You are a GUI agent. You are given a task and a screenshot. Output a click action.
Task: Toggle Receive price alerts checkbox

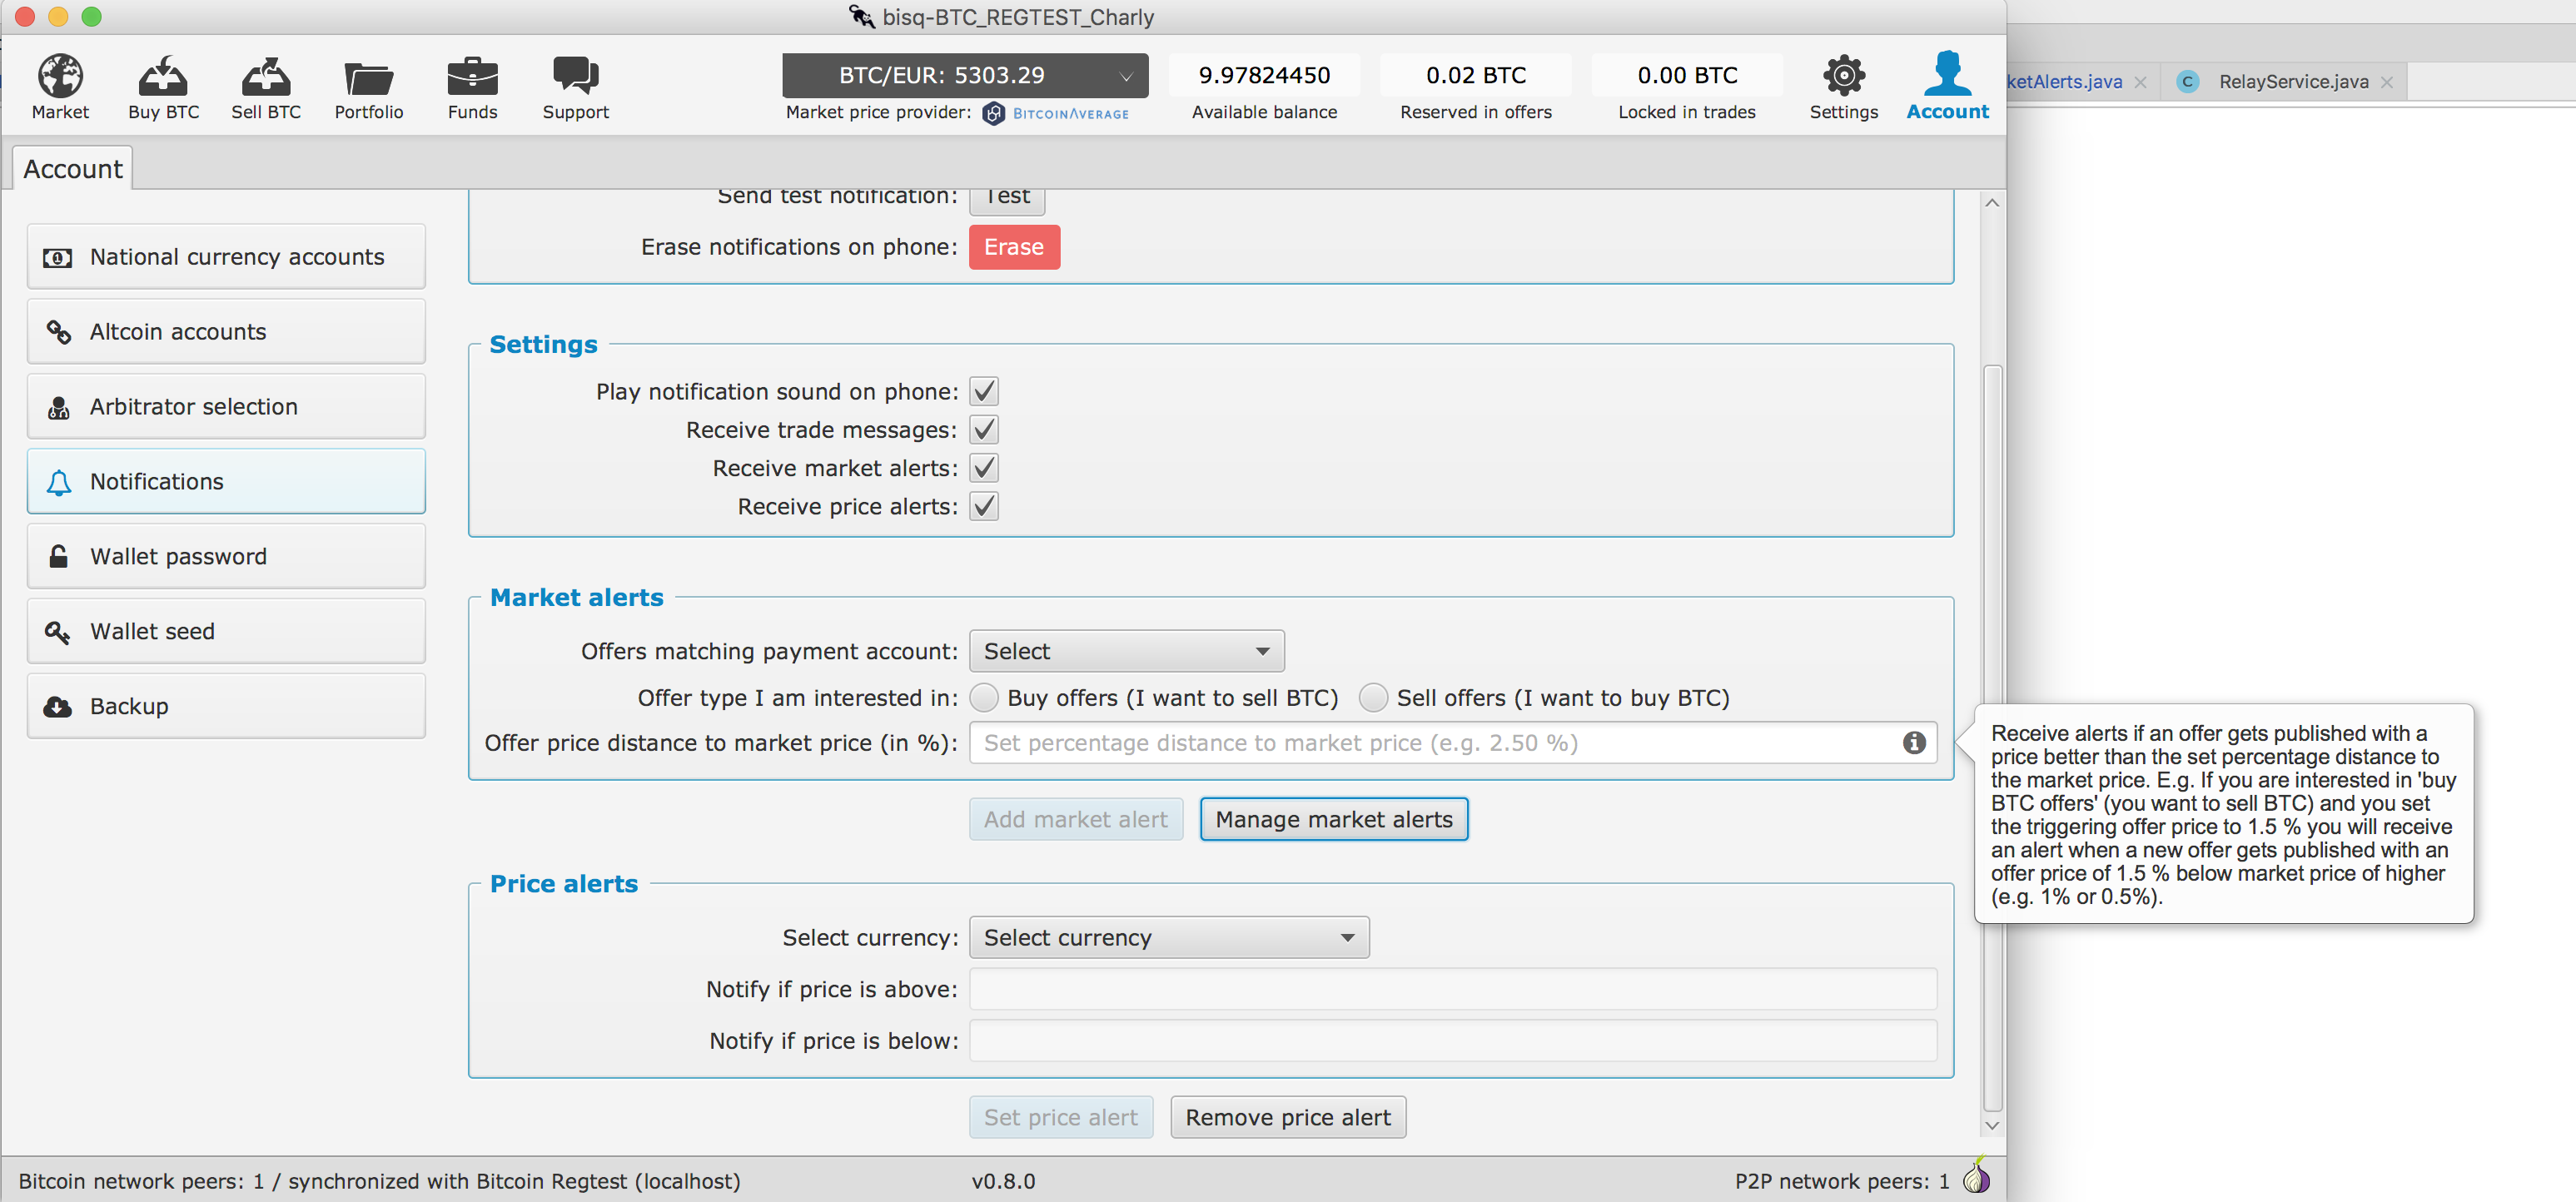[984, 506]
